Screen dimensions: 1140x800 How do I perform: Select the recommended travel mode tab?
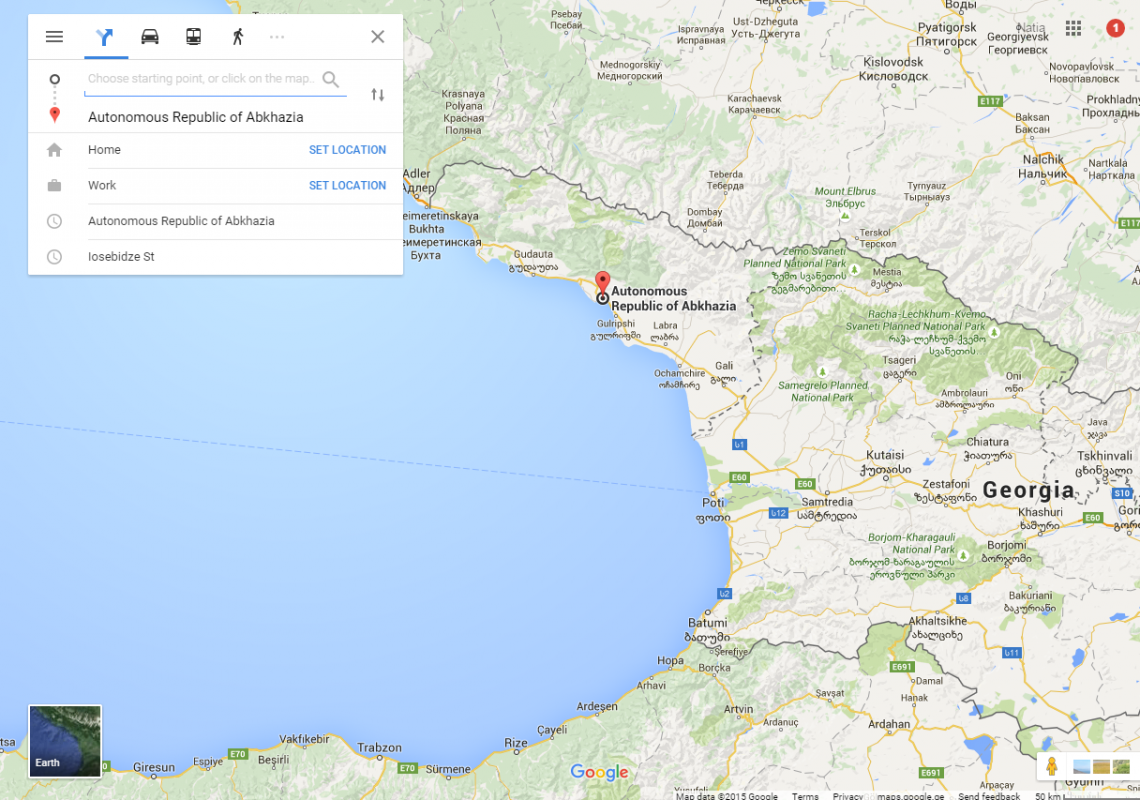[105, 36]
